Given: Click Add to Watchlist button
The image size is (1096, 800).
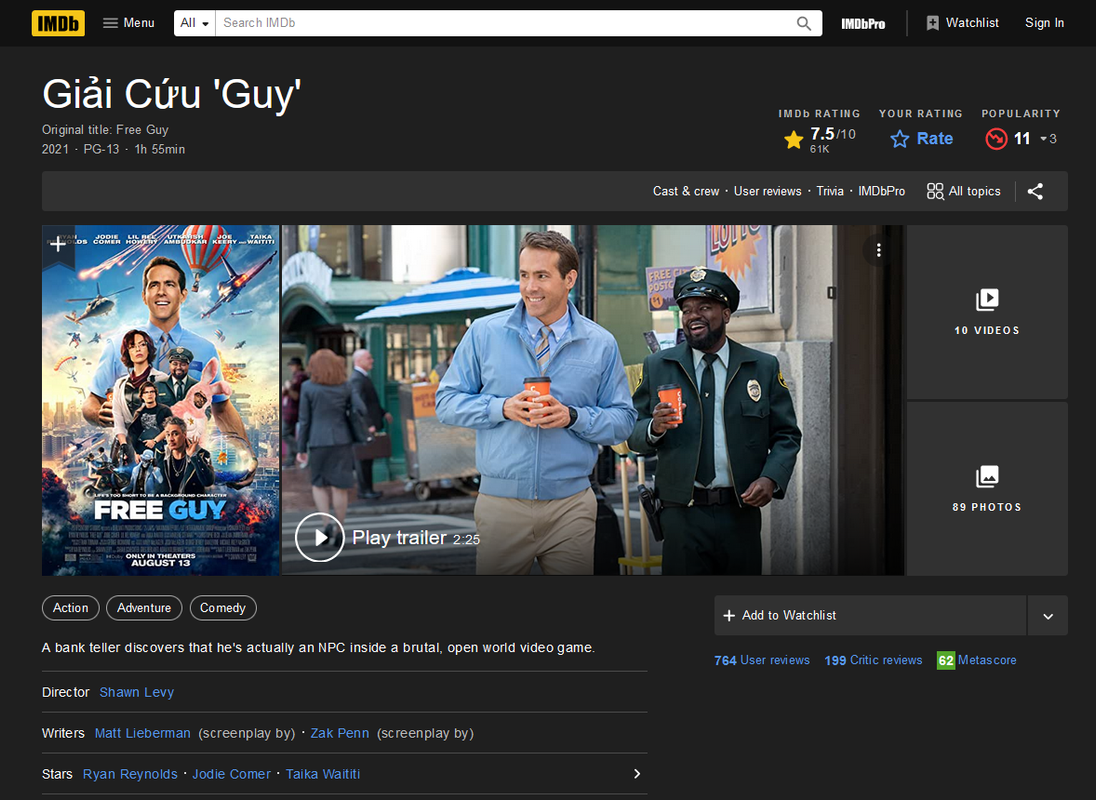Looking at the screenshot, I should click(x=870, y=616).
